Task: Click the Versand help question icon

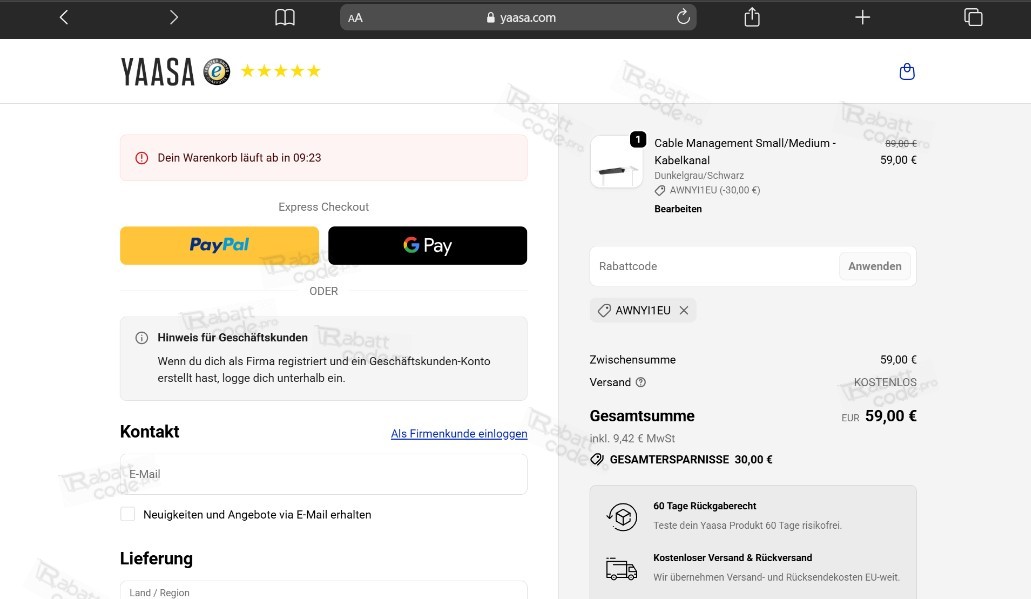Action: point(640,382)
